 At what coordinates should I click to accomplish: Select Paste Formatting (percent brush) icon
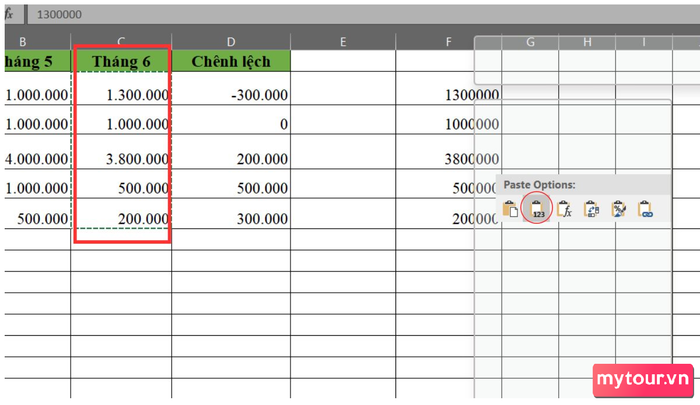pos(618,209)
